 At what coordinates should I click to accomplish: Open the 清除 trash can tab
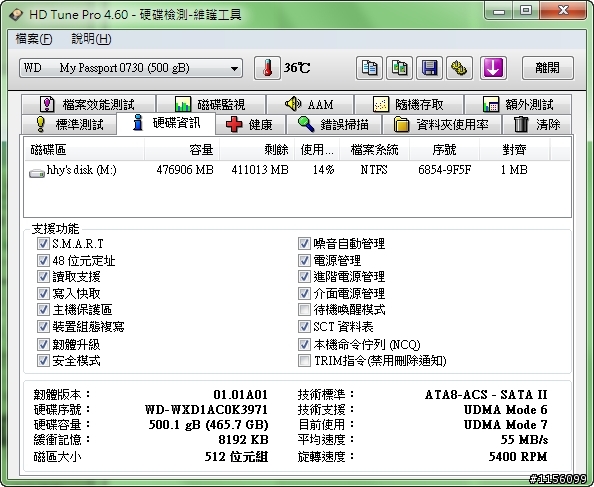[536, 125]
